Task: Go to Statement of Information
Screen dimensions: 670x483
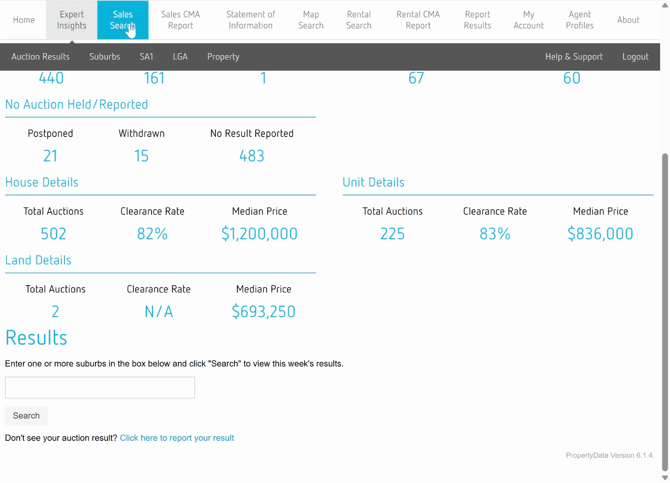Action: (x=250, y=20)
